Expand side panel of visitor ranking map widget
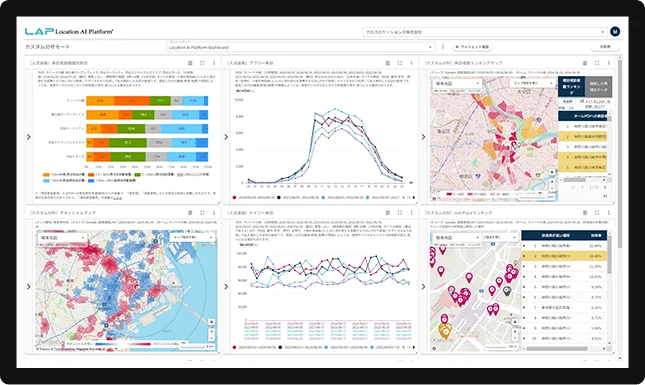 click(423, 137)
